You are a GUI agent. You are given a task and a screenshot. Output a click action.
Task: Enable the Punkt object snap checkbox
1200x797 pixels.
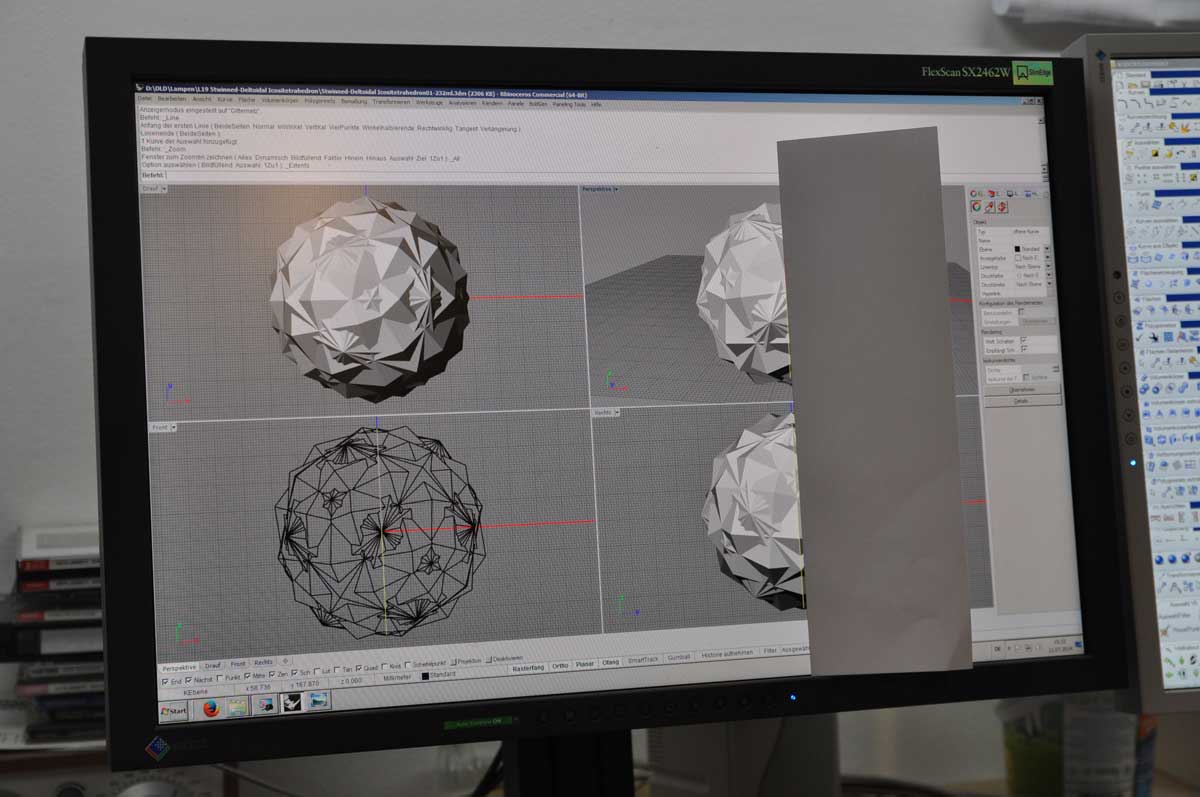[x=219, y=678]
